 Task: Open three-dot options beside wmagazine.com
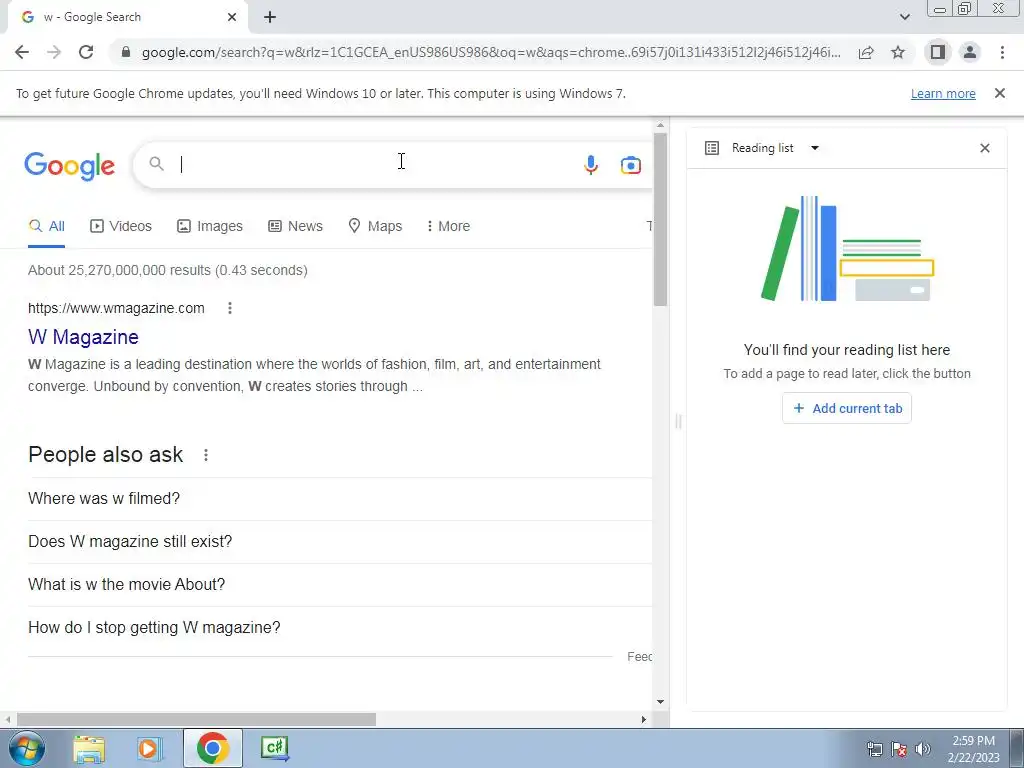(x=230, y=308)
